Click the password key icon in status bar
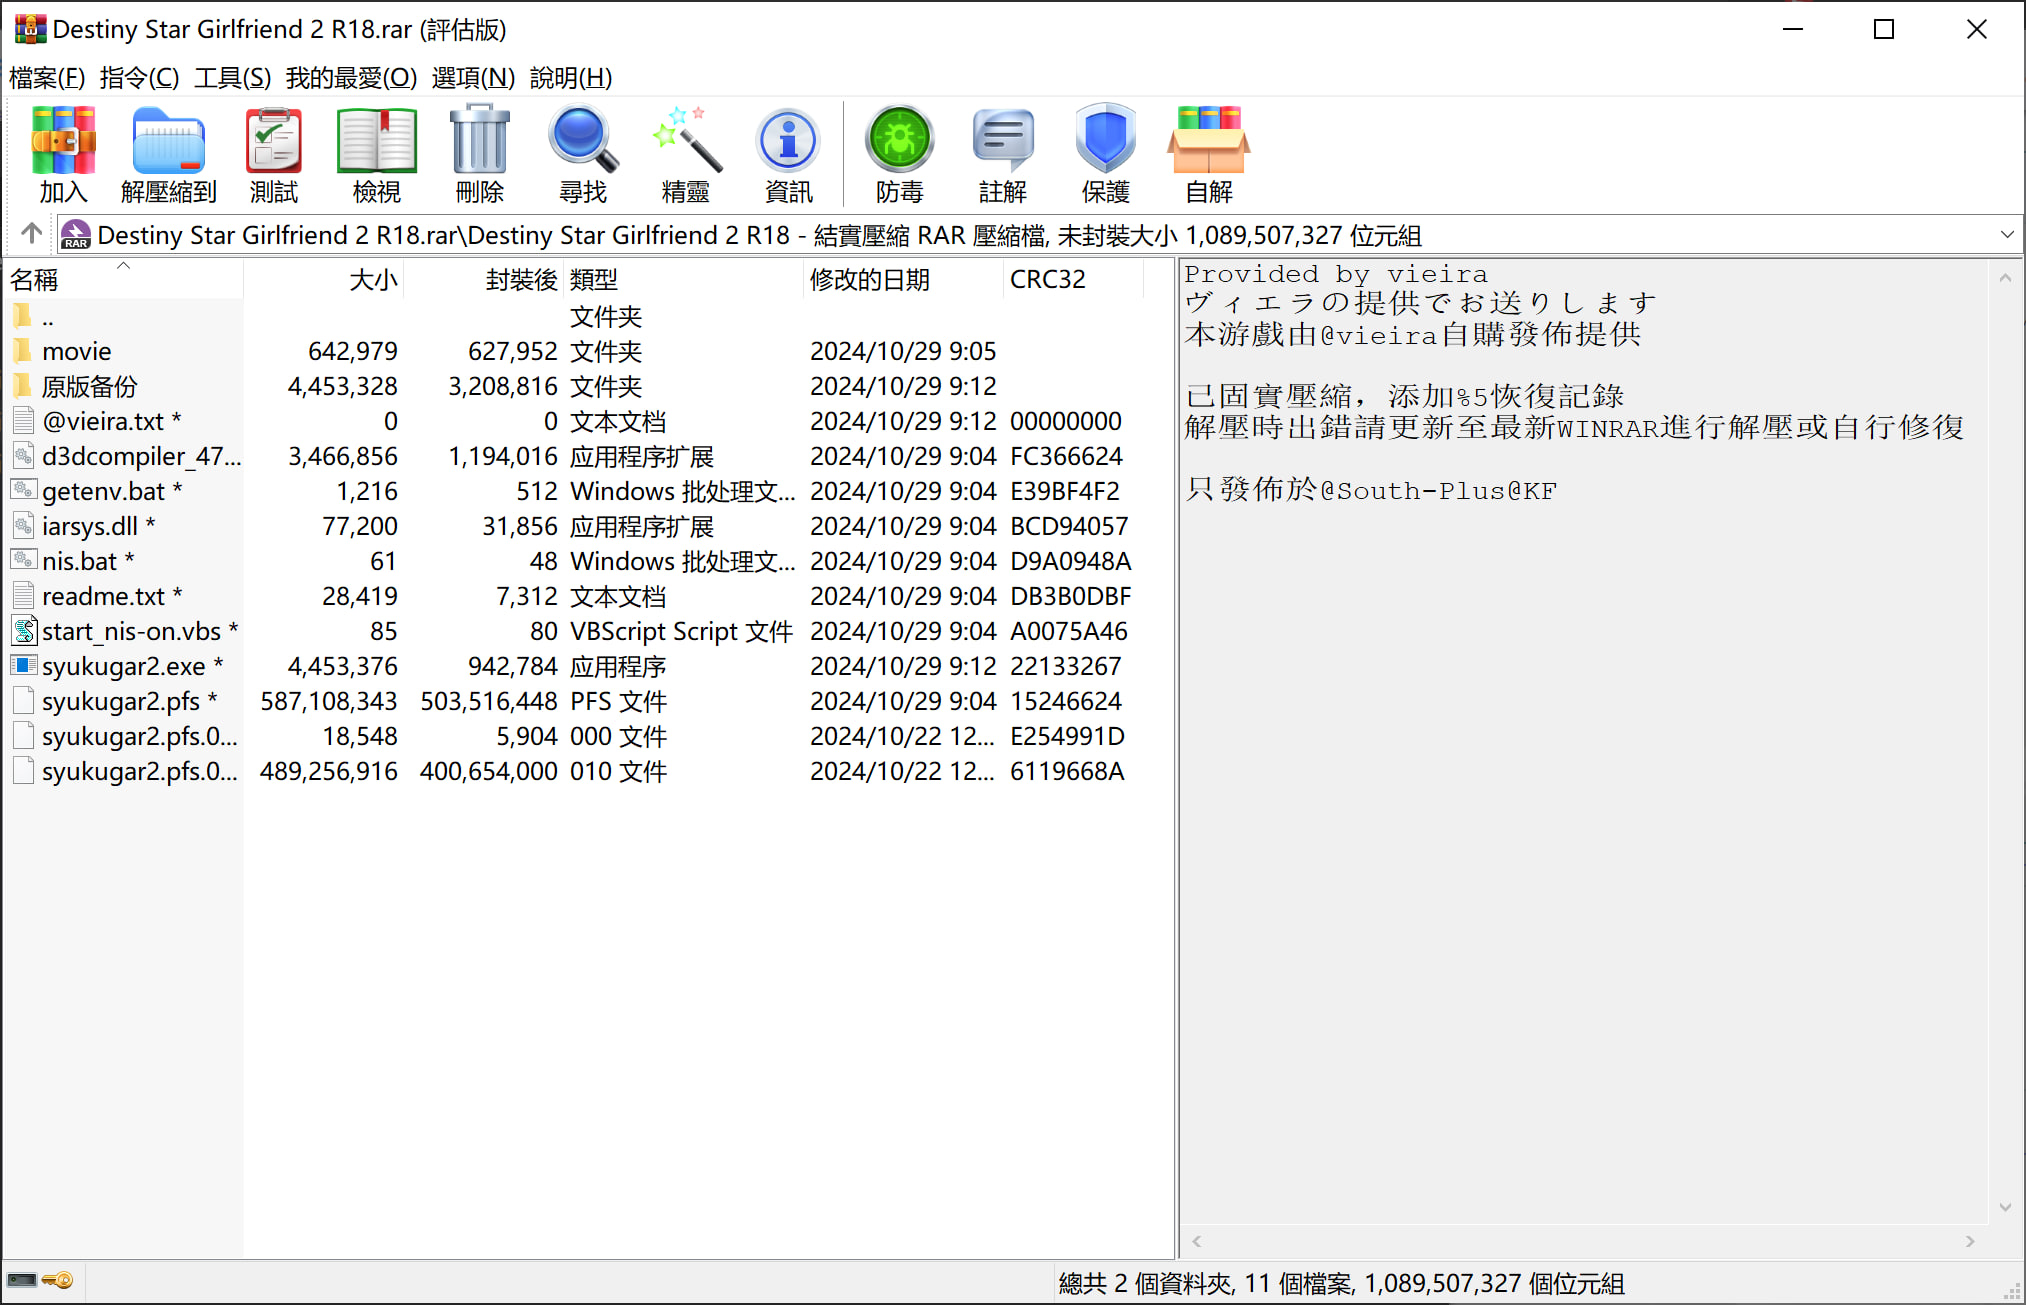Image resolution: width=2026 pixels, height=1305 pixels. pos(58,1281)
